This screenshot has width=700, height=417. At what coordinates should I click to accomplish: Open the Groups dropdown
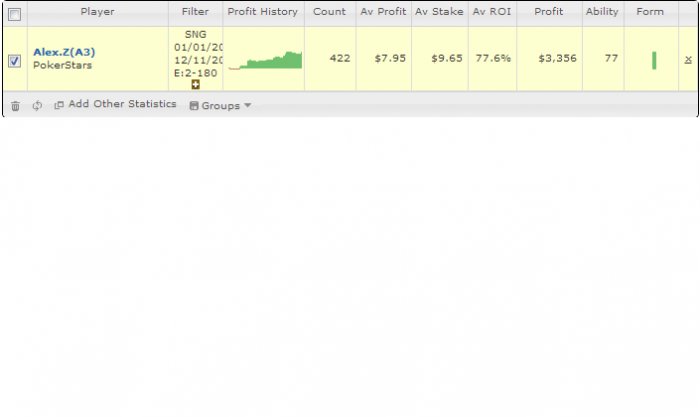point(221,106)
